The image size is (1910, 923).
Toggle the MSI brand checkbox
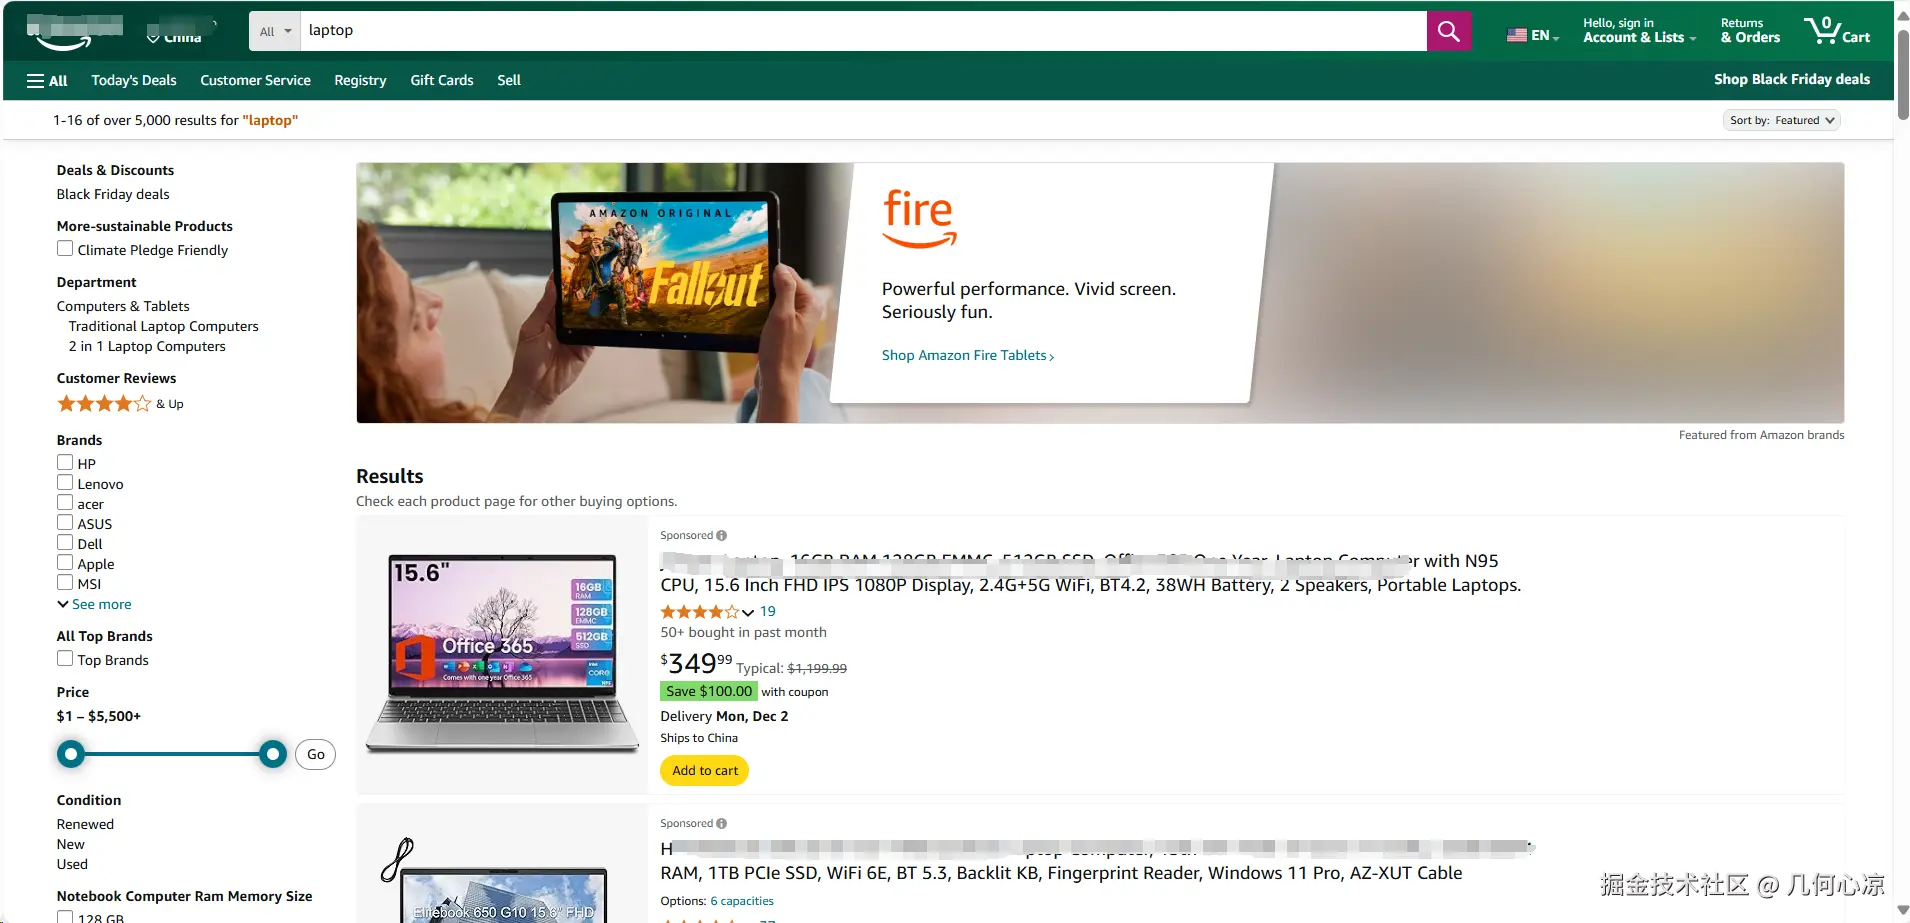coord(65,583)
